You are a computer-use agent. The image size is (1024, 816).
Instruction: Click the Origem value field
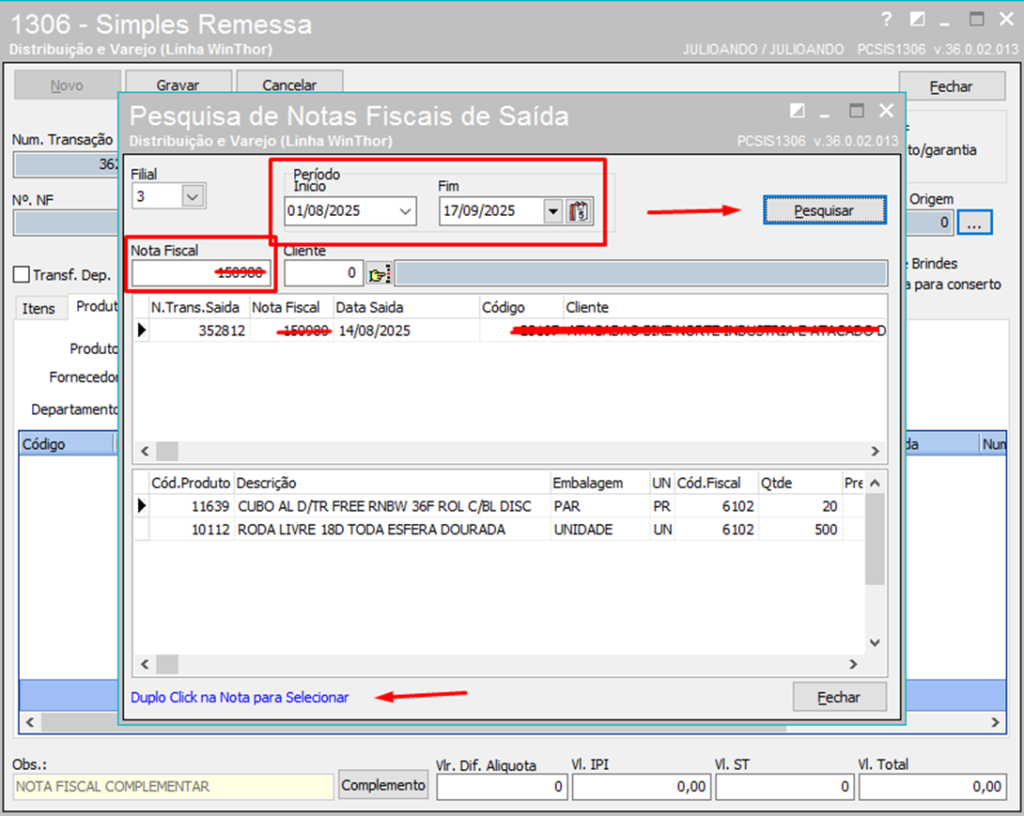pos(930,223)
